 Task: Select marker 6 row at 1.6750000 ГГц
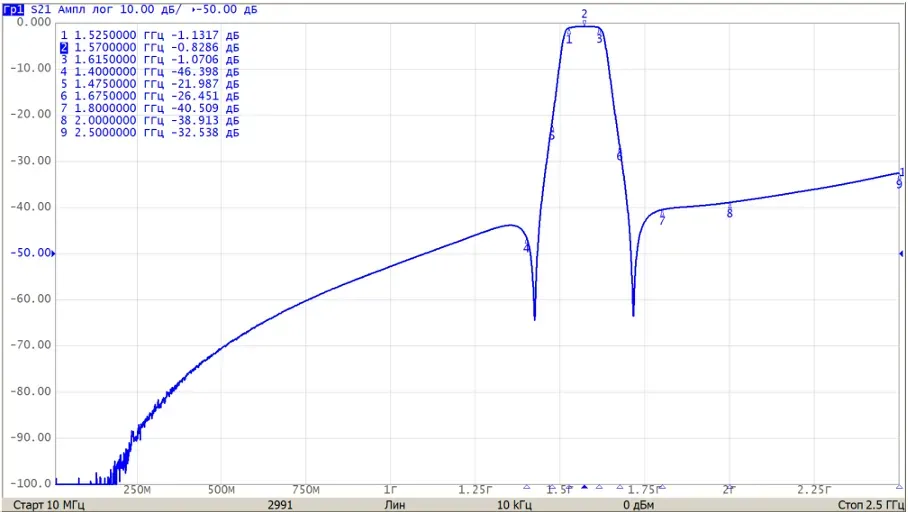[x=150, y=96]
